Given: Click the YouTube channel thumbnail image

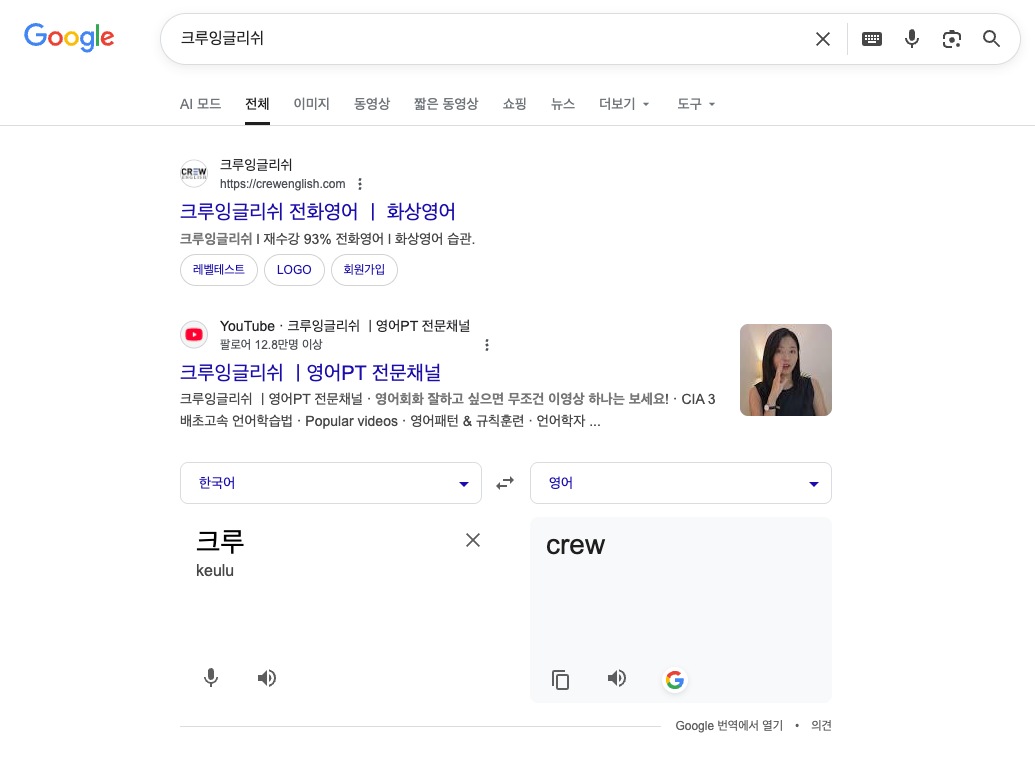Looking at the screenshot, I should coord(785,370).
